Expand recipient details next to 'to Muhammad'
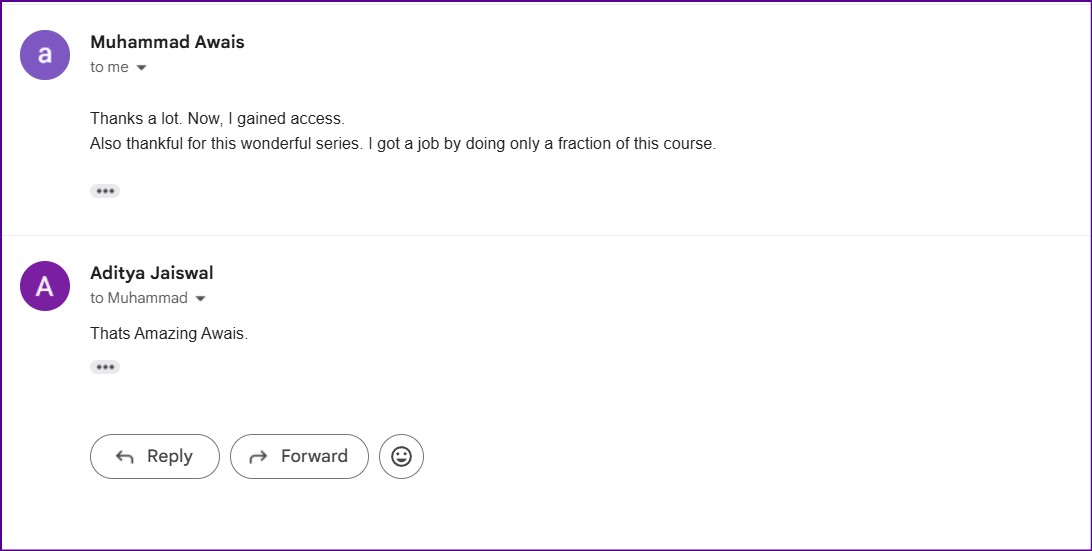1092x551 pixels. point(200,299)
